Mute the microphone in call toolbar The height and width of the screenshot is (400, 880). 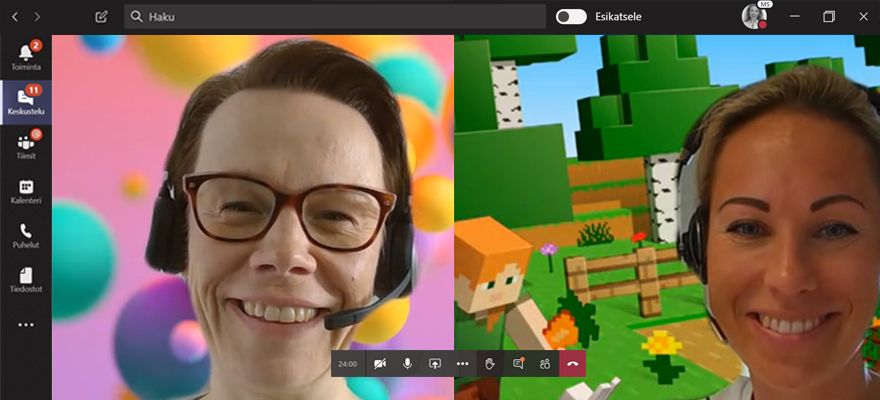point(407,364)
